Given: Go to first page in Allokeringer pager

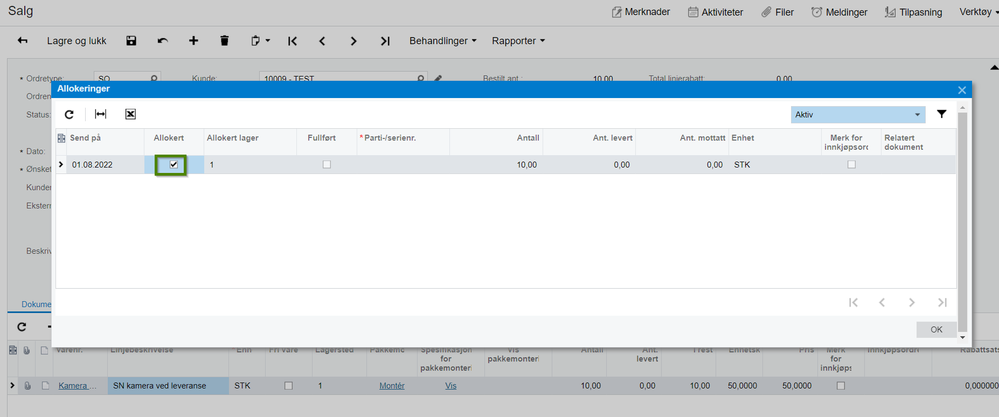Looking at the screenshot, I should [853, 302].
